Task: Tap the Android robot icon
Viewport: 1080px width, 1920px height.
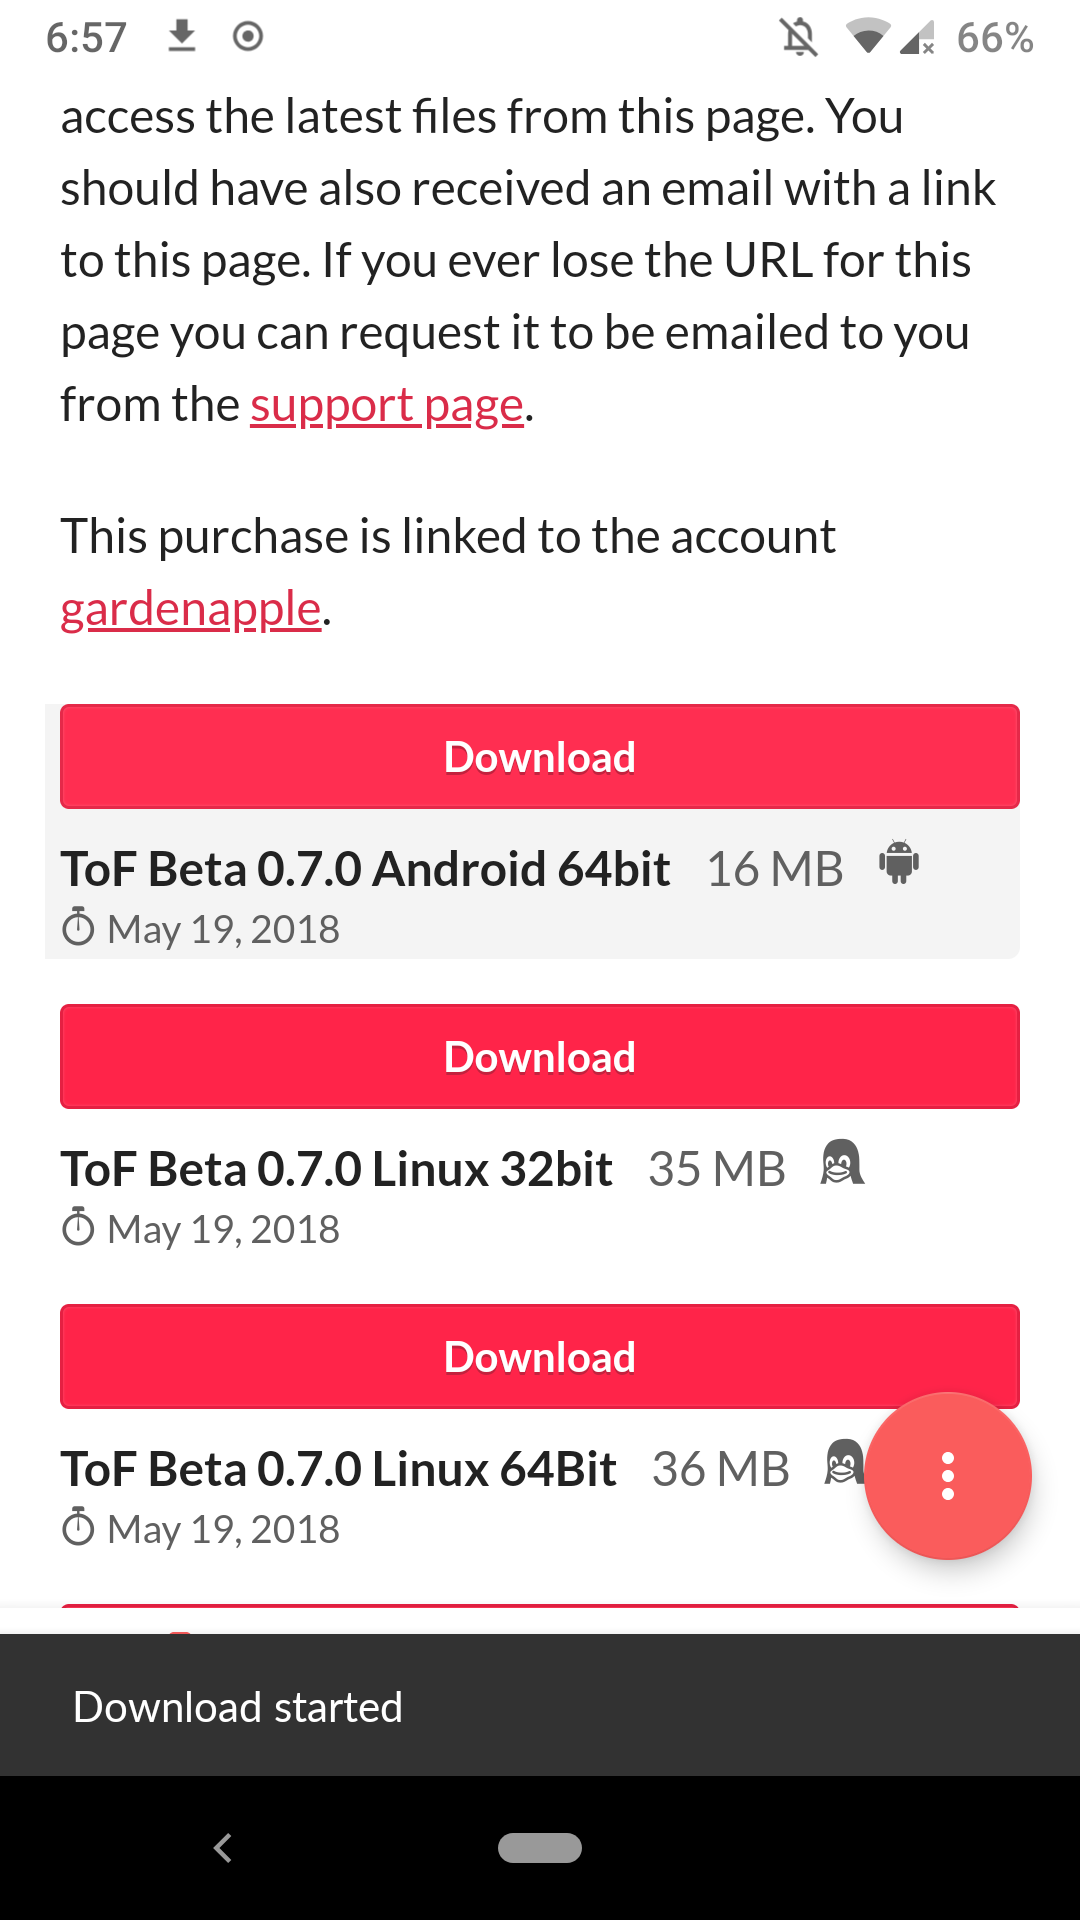Action: tap(899, 863)
